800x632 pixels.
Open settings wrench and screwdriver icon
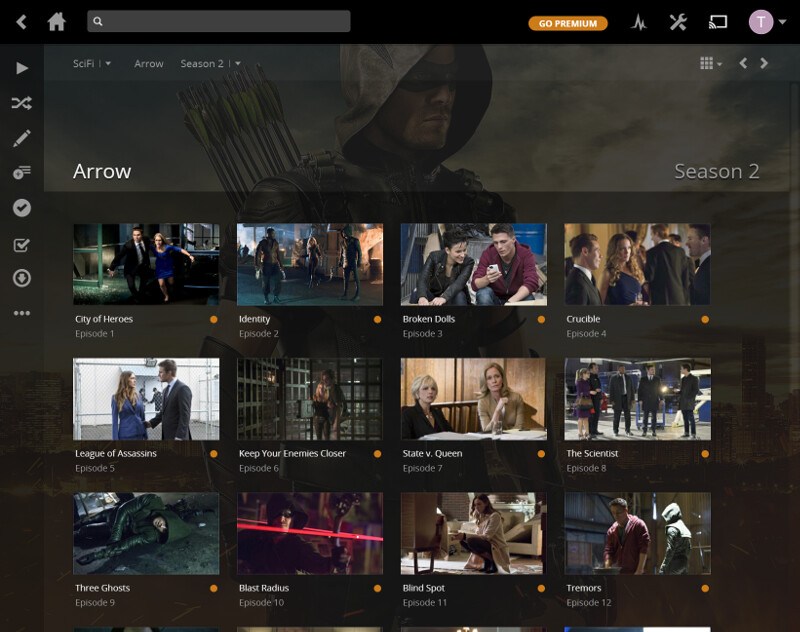pos(678,22)
